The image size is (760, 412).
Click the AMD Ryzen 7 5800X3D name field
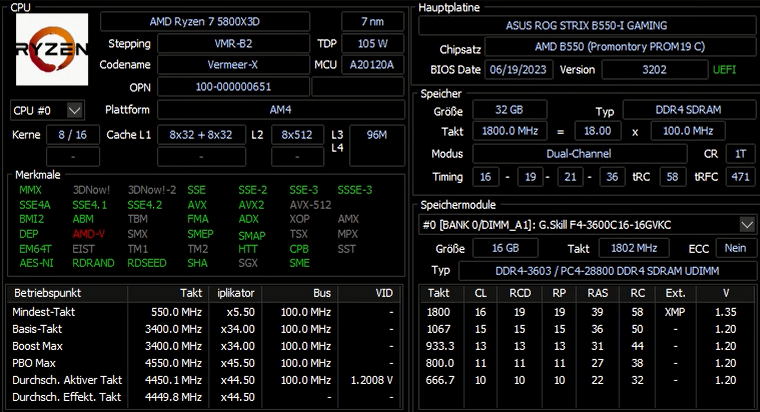tap(205, 22)
